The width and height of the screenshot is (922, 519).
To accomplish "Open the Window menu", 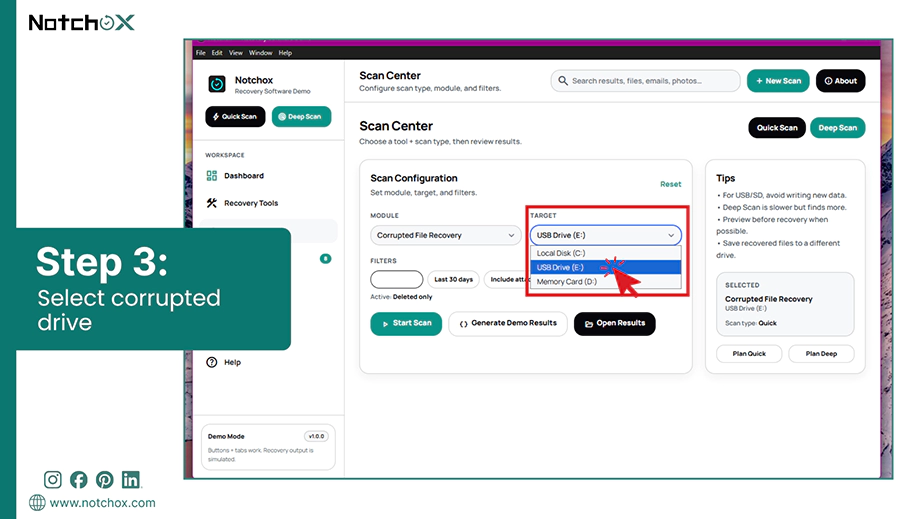I will (x=260, y=53).
